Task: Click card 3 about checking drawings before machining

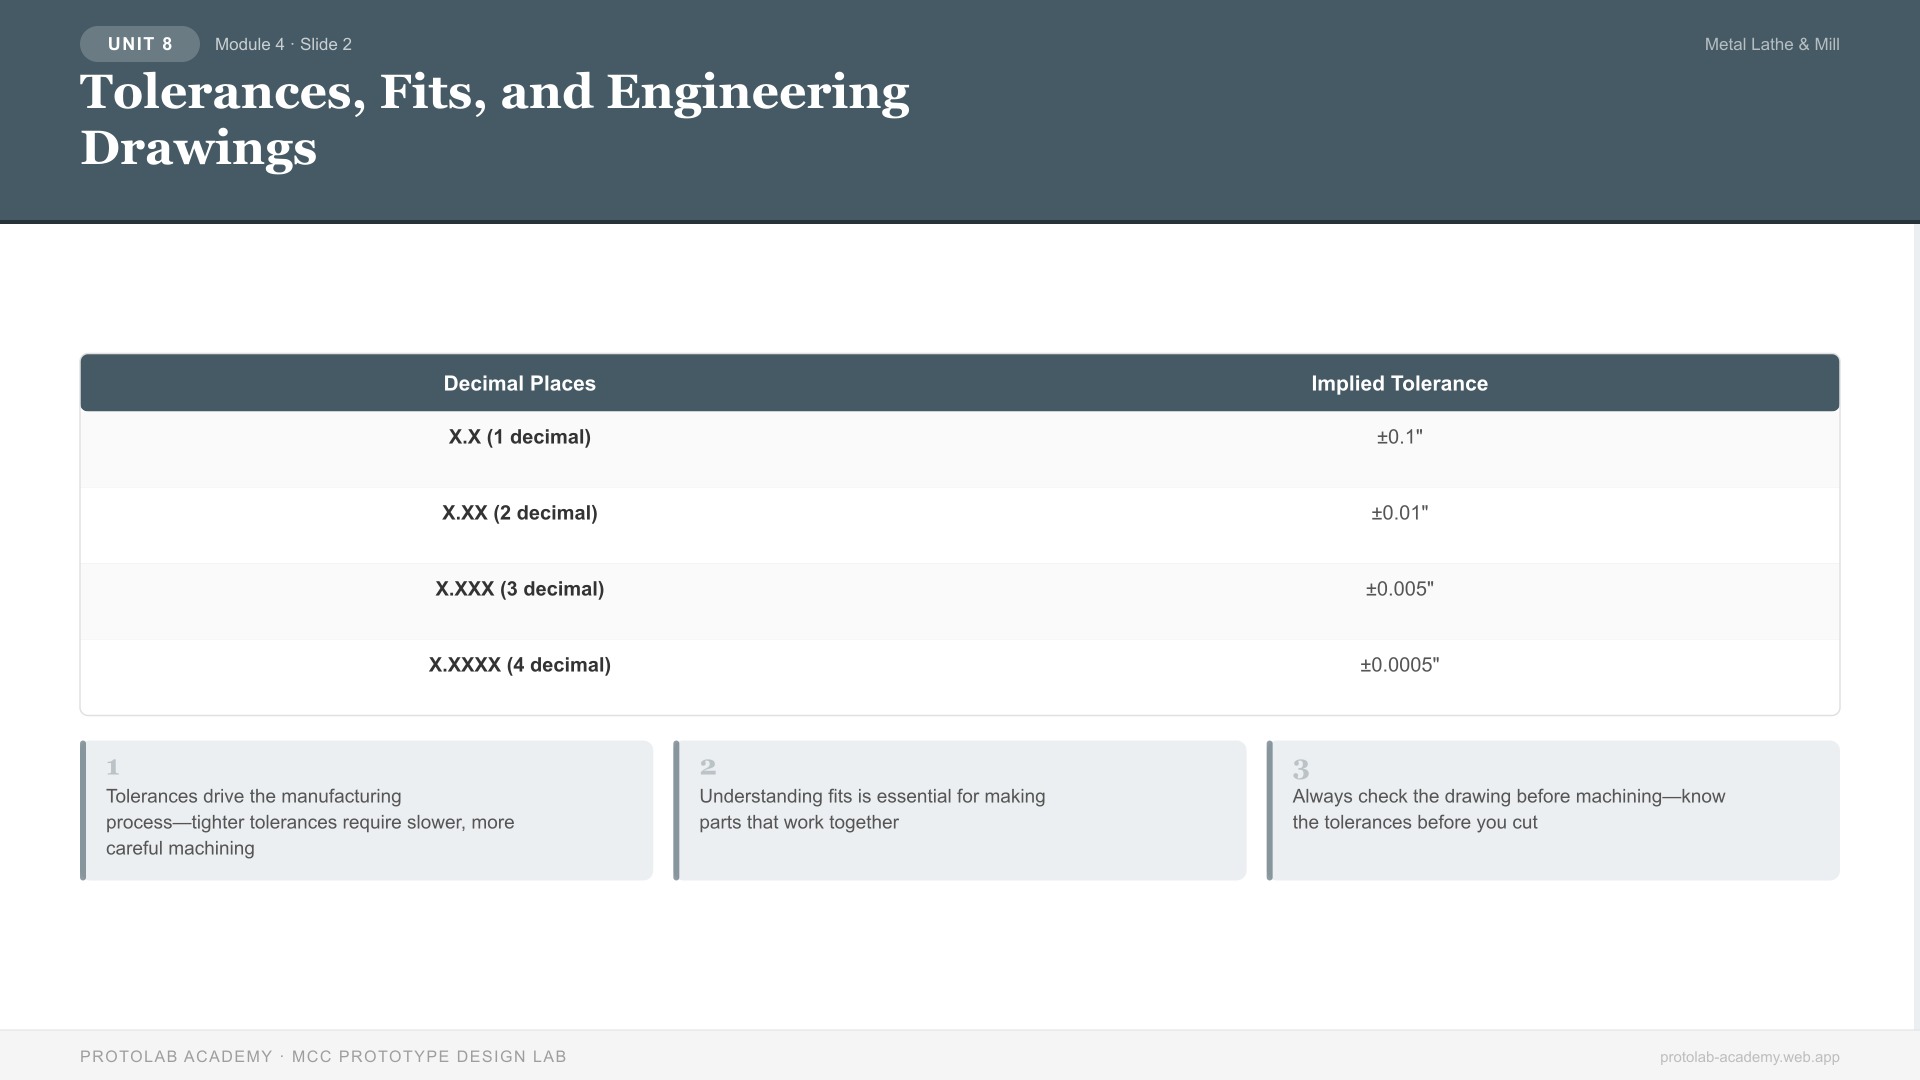Action: (x=1552, y=810)
